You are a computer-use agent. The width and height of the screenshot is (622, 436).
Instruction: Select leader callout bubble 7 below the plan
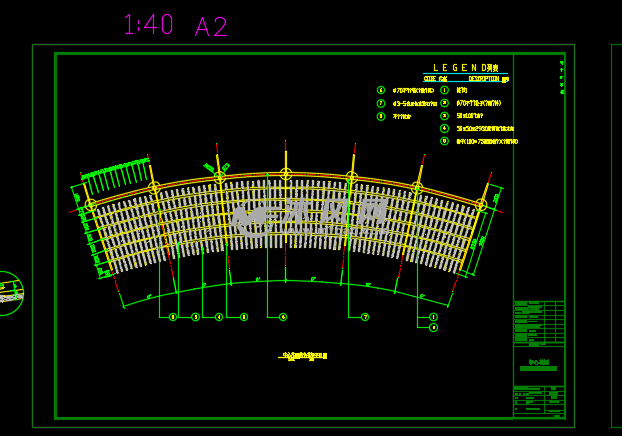(365, 317)
